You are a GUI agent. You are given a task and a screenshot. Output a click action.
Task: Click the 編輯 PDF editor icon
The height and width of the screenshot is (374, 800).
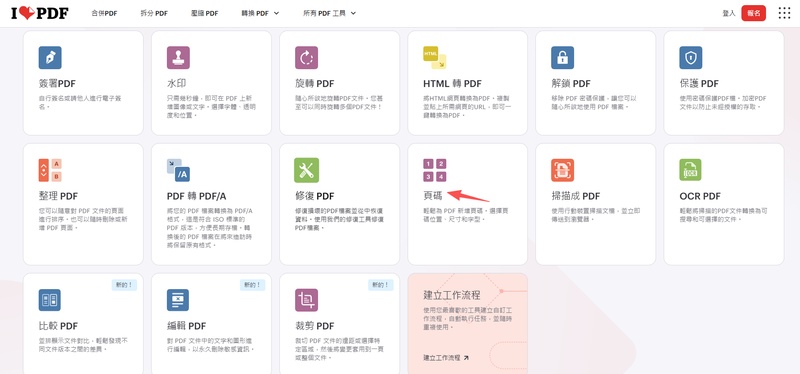pyautogui.click(x=178, y=300)
